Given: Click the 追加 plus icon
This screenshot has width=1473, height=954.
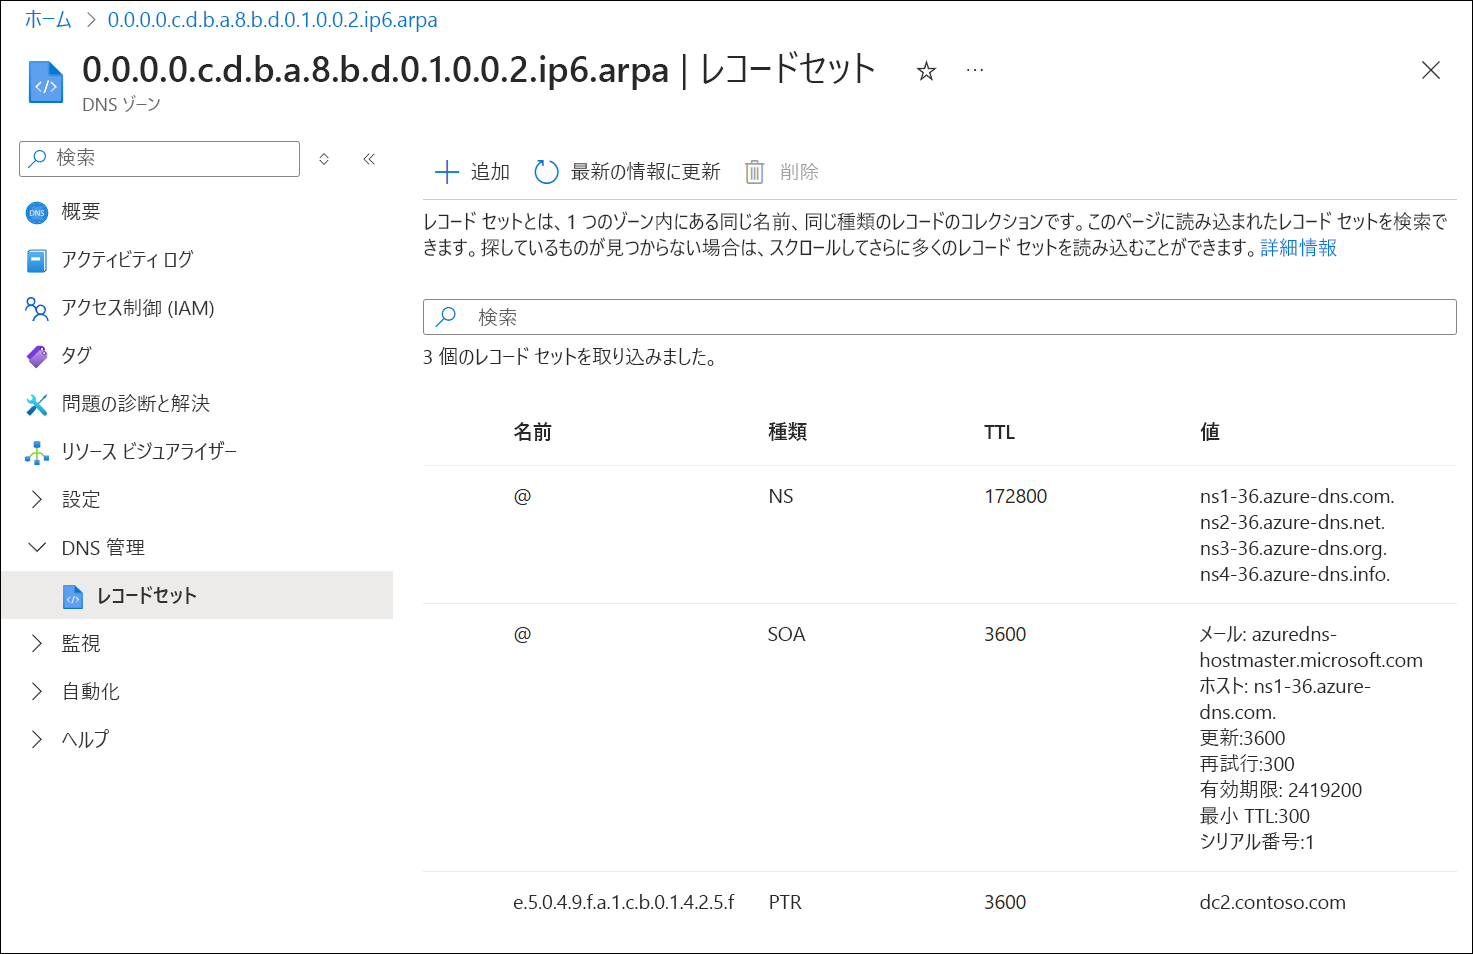Looking at the screenshot, I should tap(446, 172).
